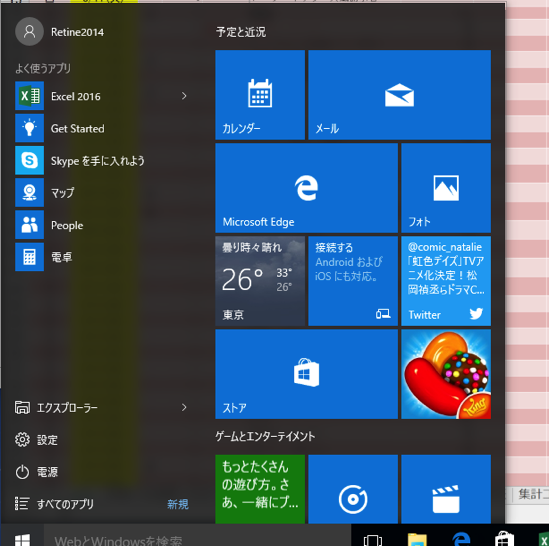Open Task View on the taskbar
The height and width of the screenshot is (546, 549).
coord(373,539)
